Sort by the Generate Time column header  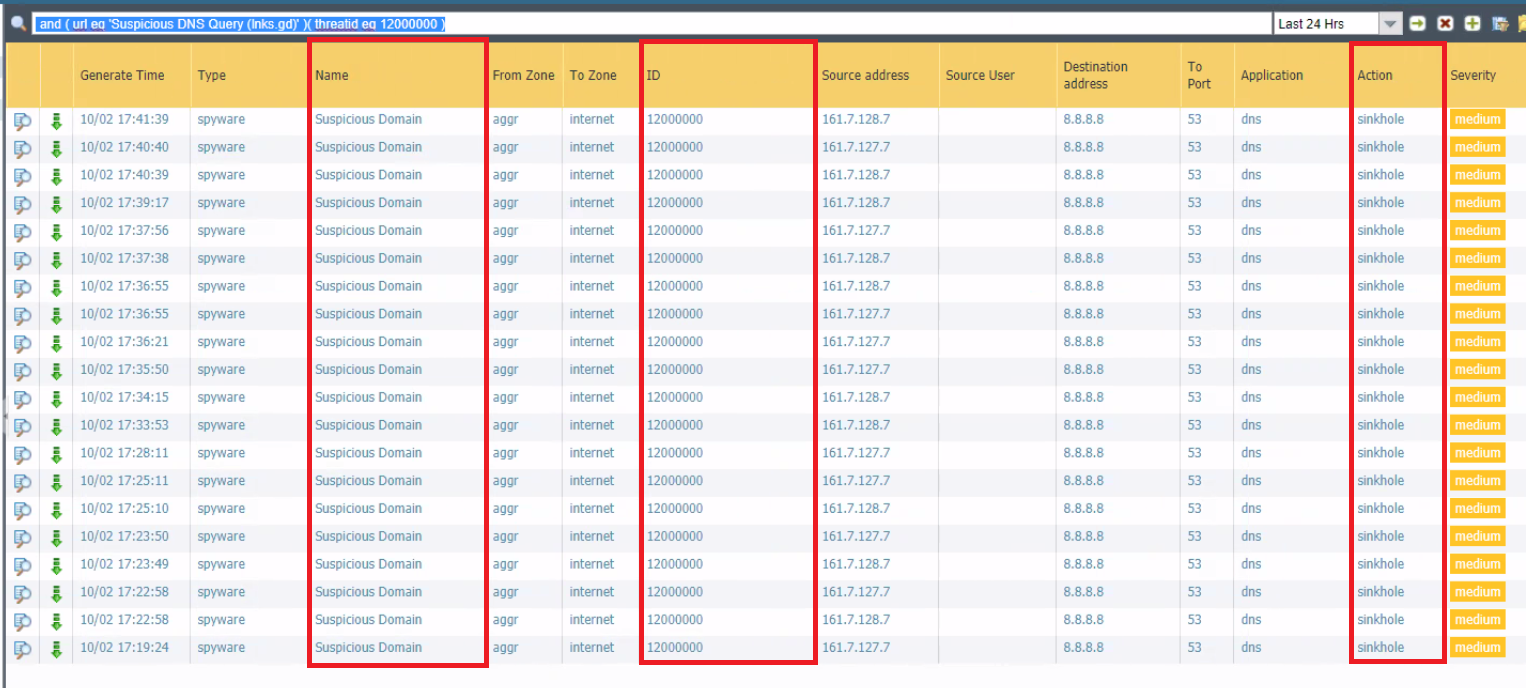point(122,75)
